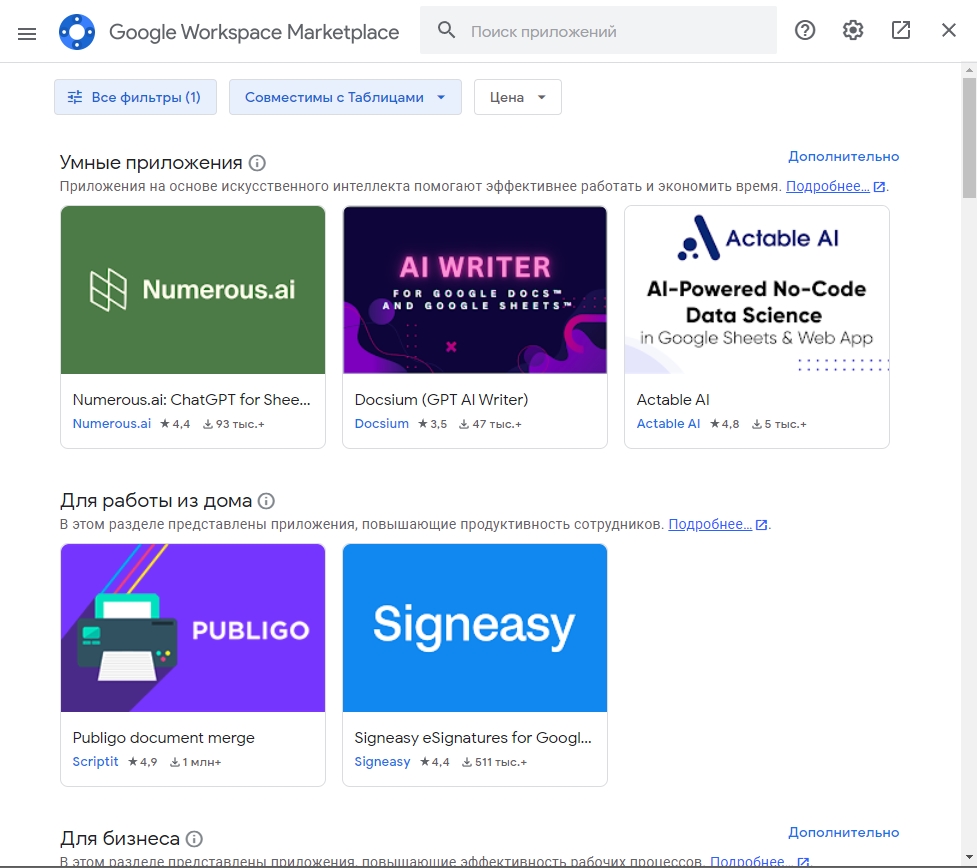This screenshot has width=977, height=868.
Task: Expand the Цена price dropdown
Action: tap(517, 97)
